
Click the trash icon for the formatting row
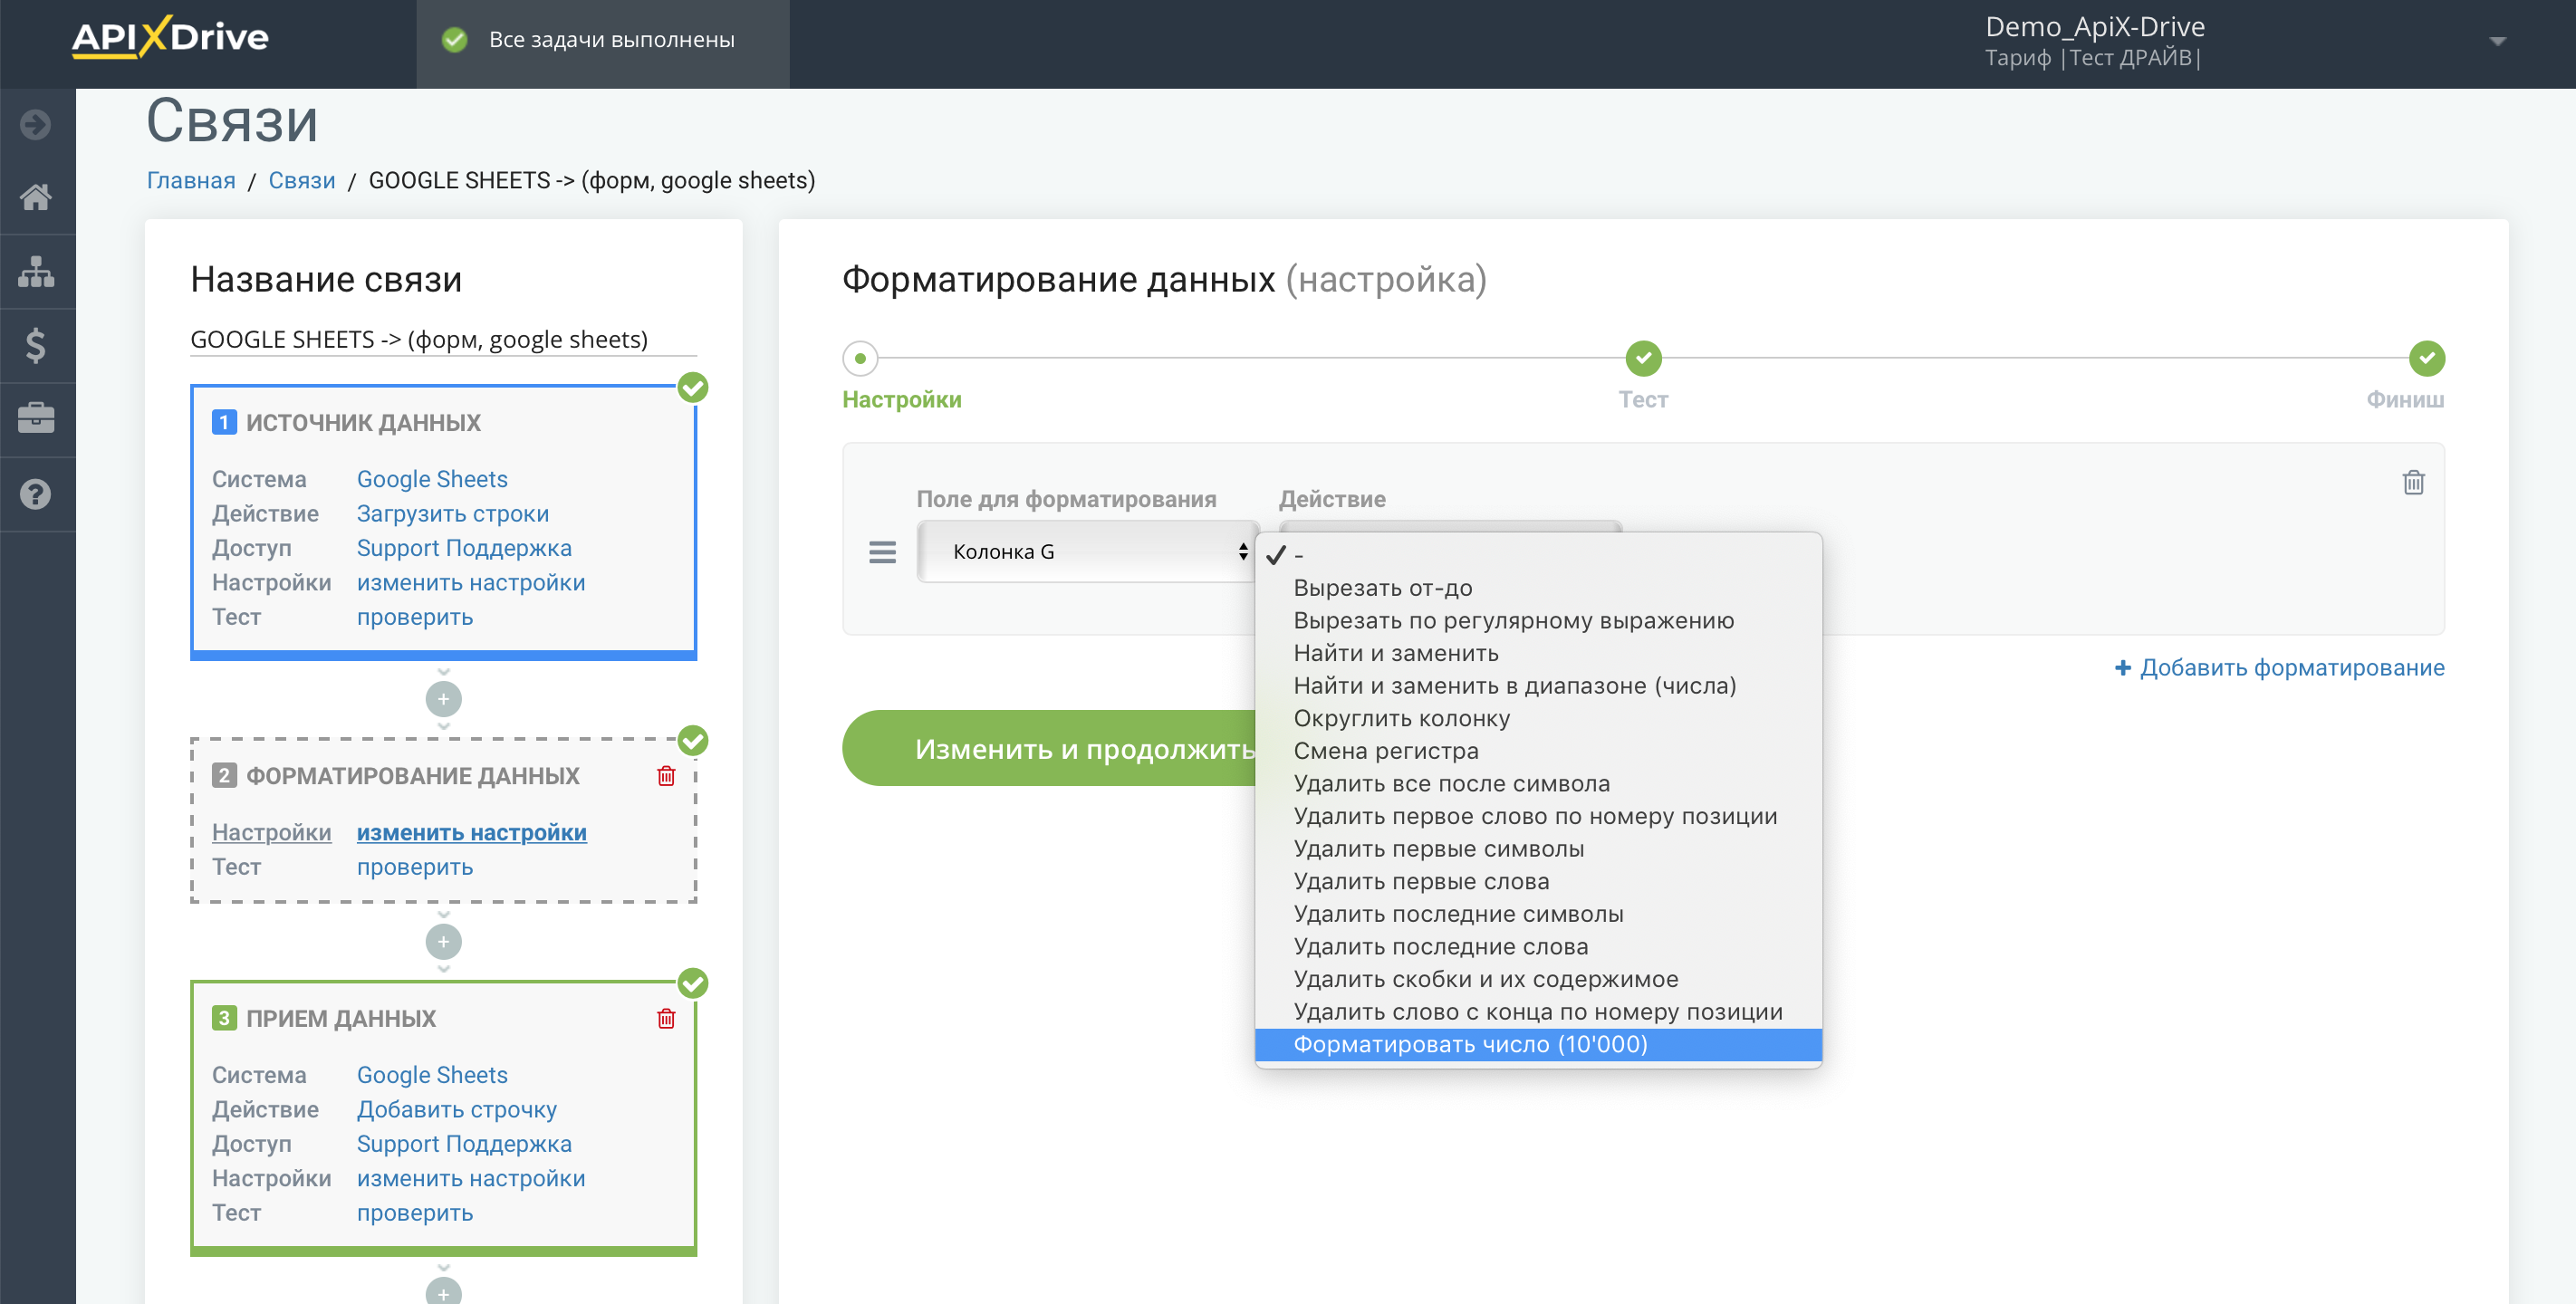coord(2413,482)
